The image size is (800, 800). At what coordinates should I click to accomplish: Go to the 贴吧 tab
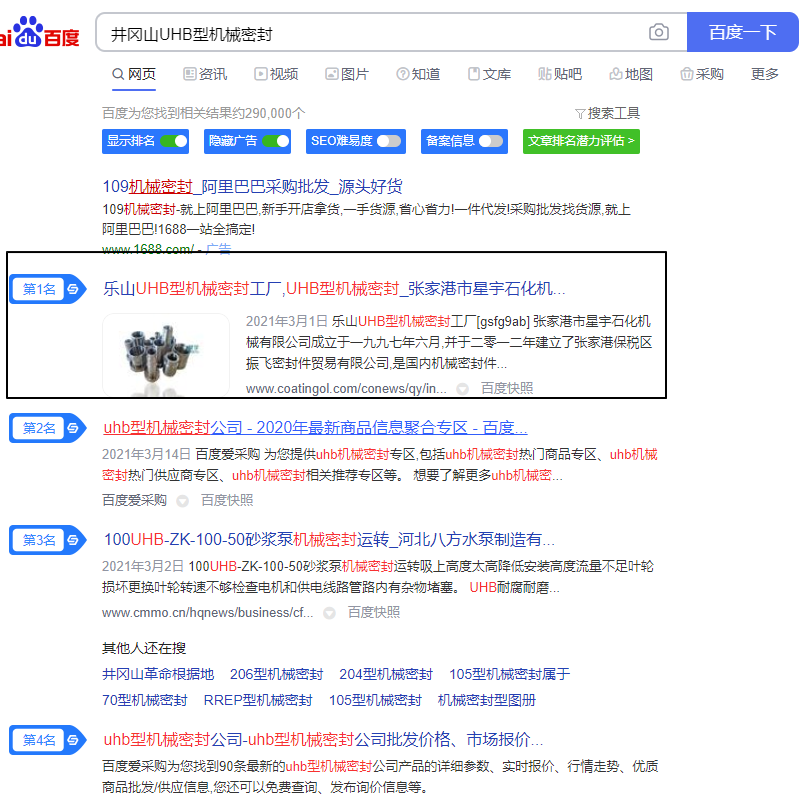(x=560, y=74)
